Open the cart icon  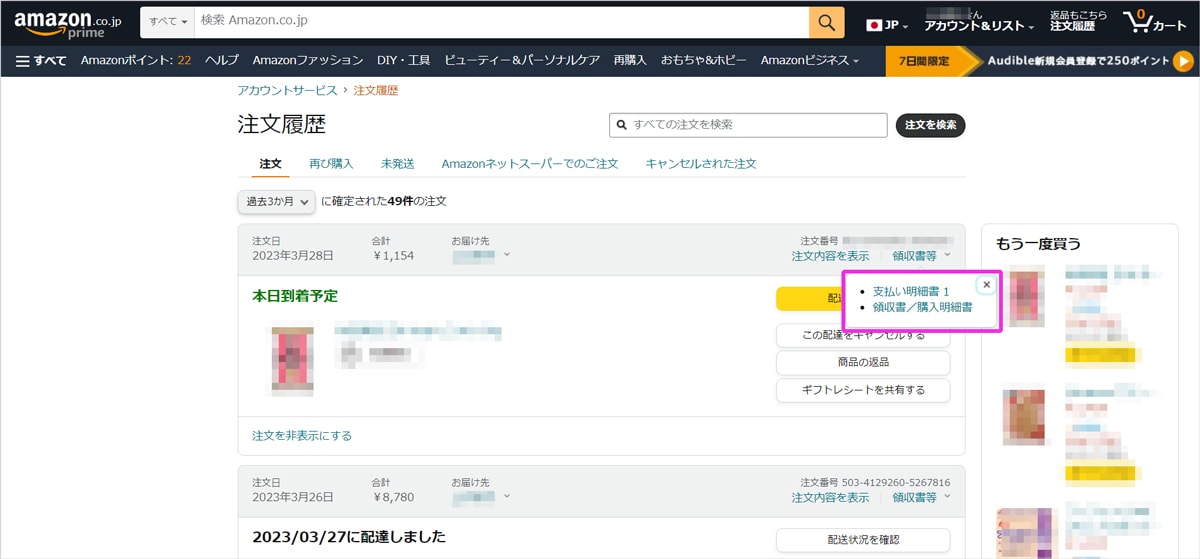tap(1155, 22)
